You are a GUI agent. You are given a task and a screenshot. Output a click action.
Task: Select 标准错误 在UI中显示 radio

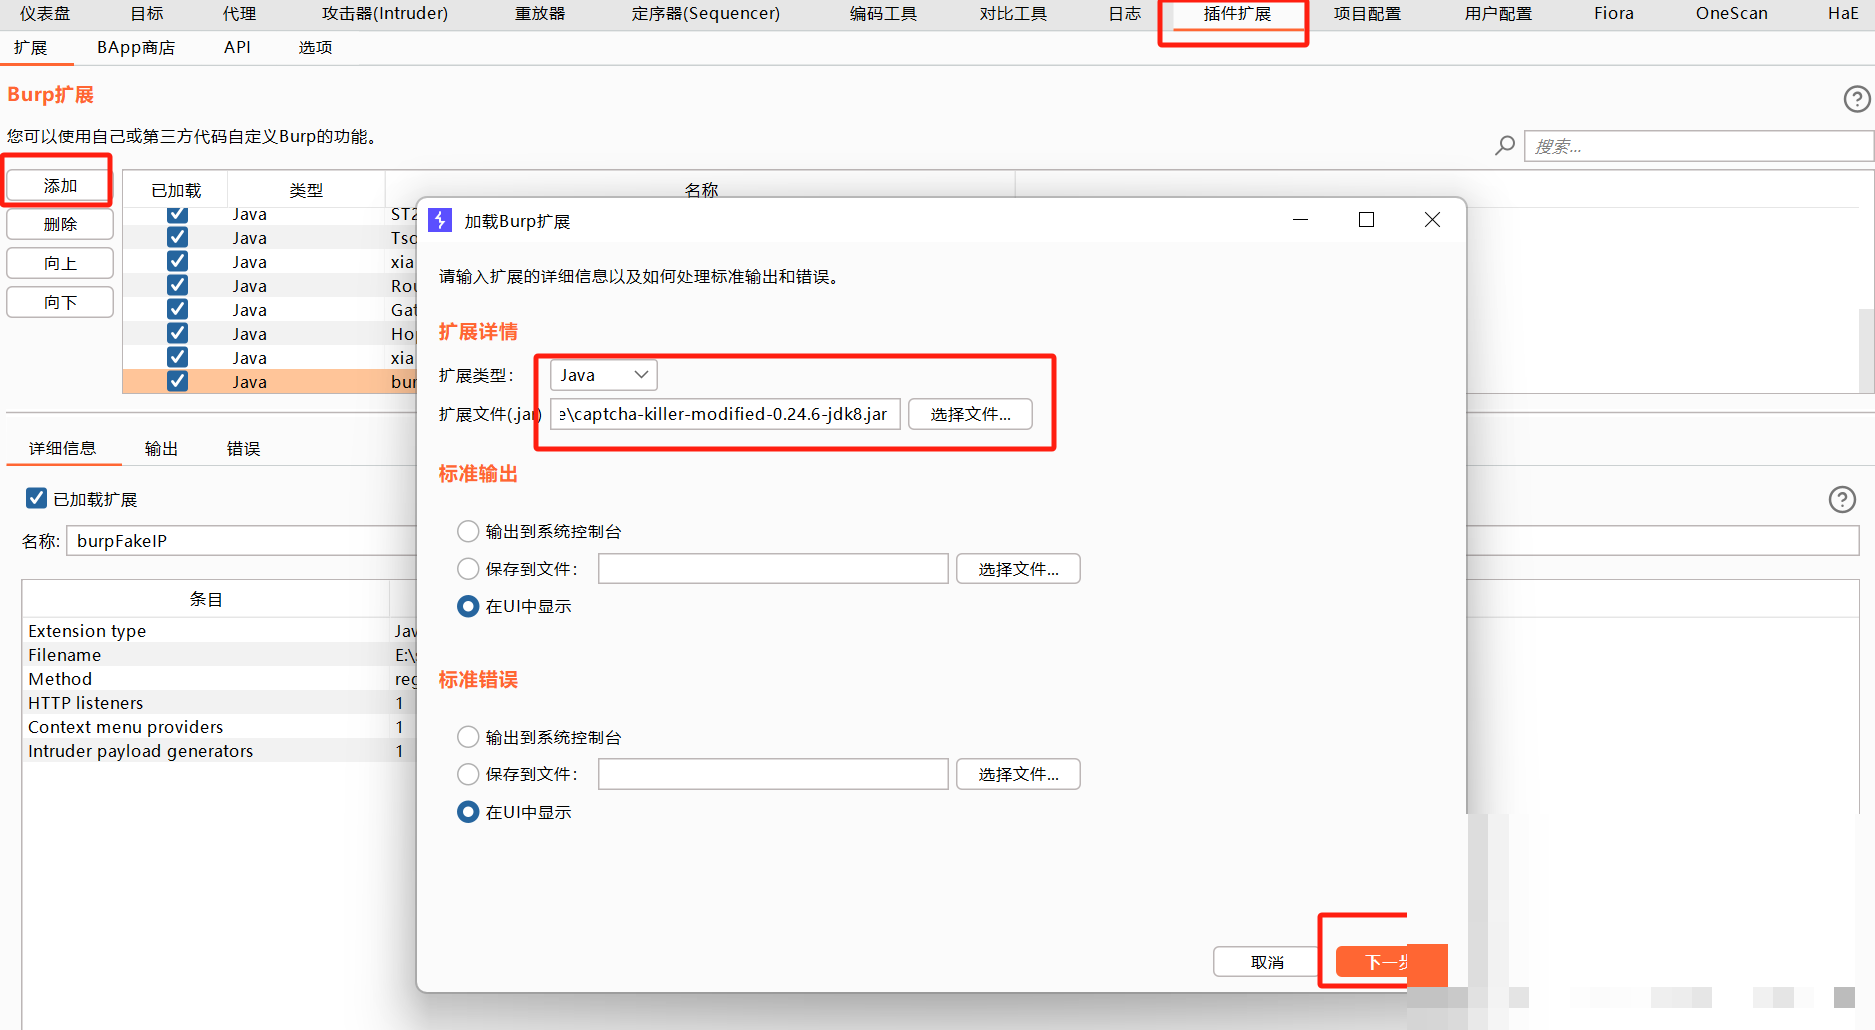tap(467, 812)
